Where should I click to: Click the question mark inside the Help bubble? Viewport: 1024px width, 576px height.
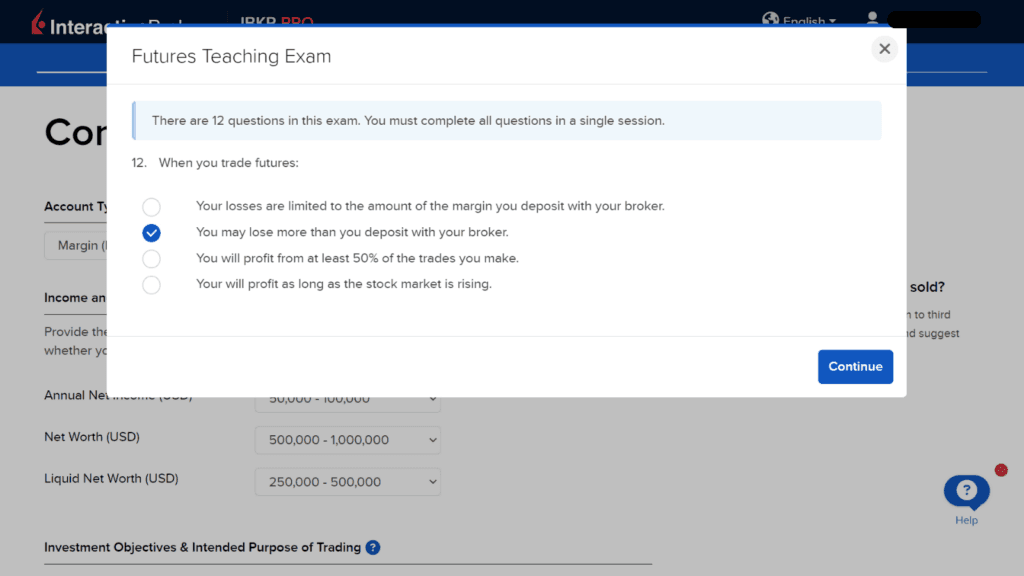tap(965, 489)
